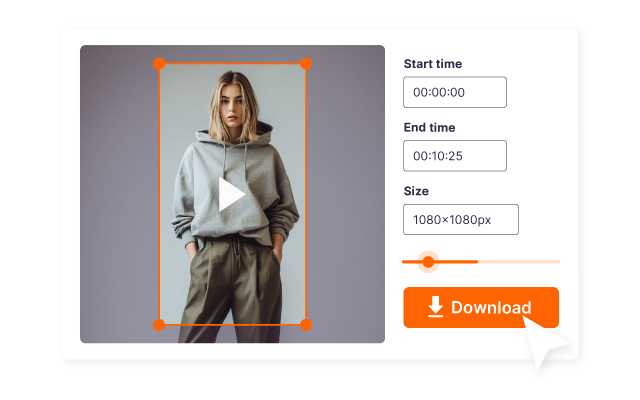Select the bottom-left orange crop handle
The width and height of the screenshot is (640, 400).
[x=159, y=325]
